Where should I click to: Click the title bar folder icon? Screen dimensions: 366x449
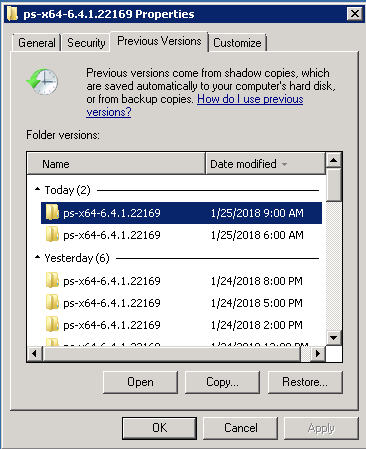[12, 14]
